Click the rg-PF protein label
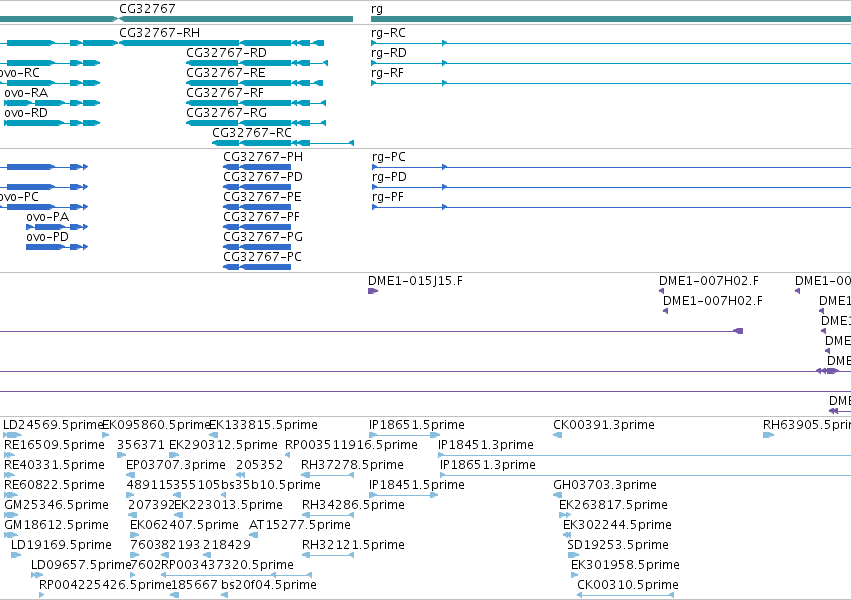Image resolution: width=851 pixels, height=600 pixels. click(x=388, y=197)
